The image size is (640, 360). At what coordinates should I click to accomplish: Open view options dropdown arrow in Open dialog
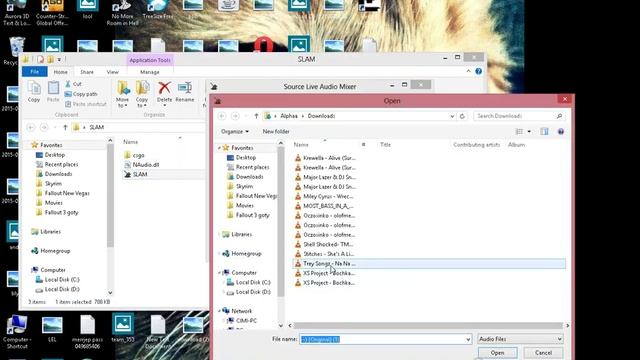(x=529, y=131)
